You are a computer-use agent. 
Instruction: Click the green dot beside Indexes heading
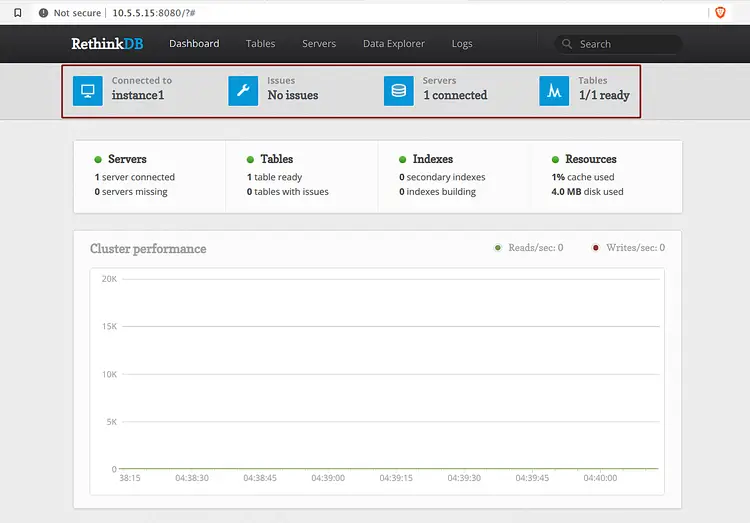click(x=402, y=159)
